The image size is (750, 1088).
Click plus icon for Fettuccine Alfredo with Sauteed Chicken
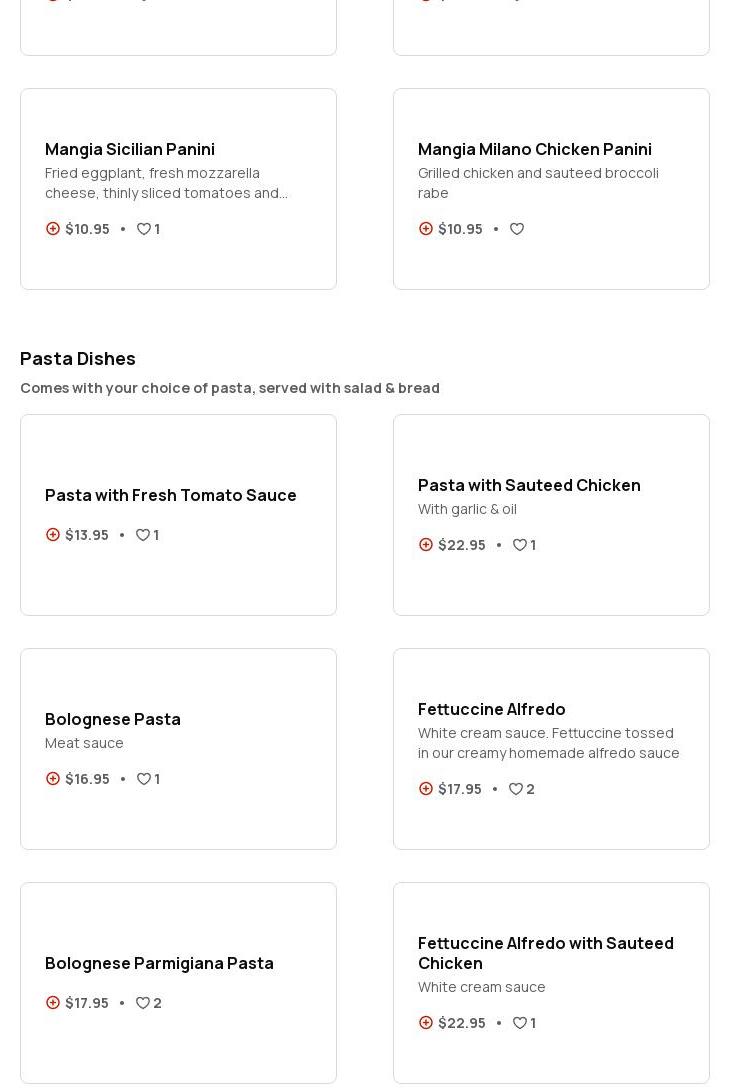pyautogui.click(x=426, y=1023)
